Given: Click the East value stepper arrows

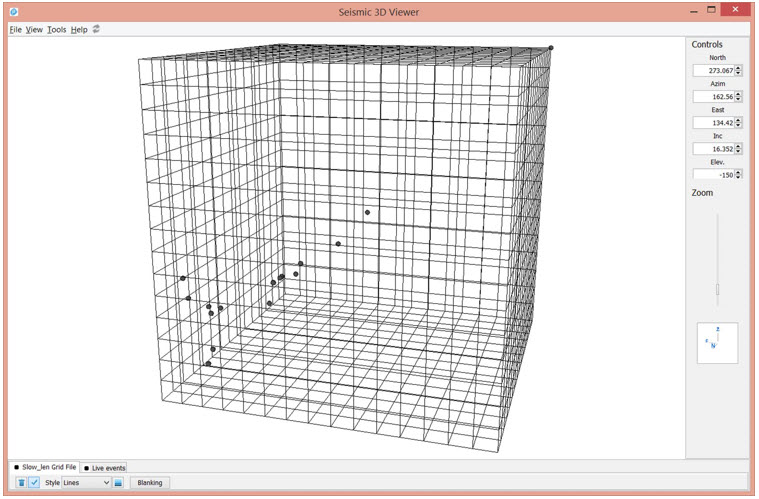Looking at the screenshot, I should [x=738, y=123].
